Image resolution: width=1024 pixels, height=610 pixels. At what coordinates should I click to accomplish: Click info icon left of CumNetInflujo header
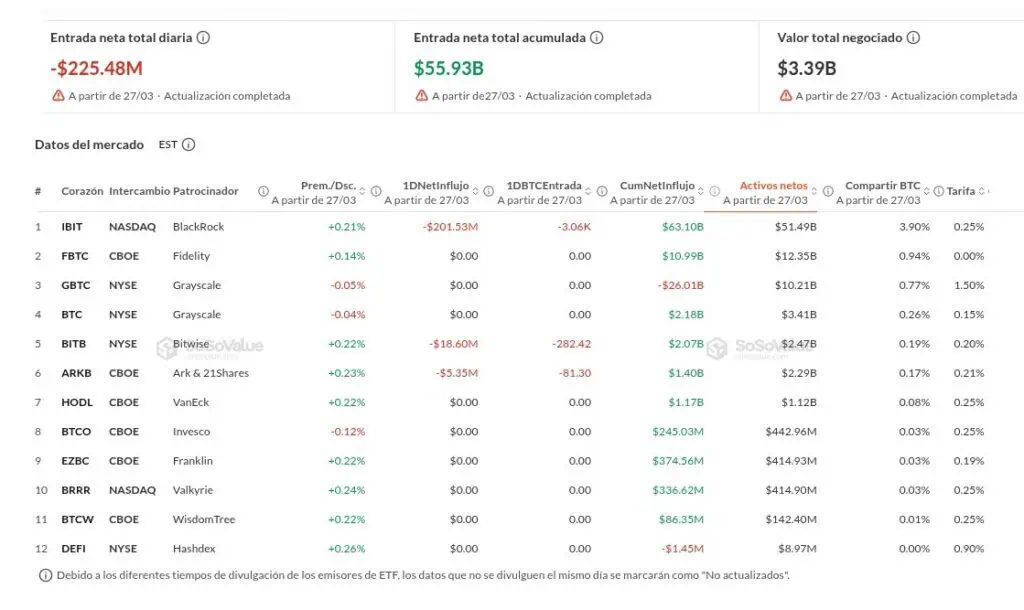point(603,191)
